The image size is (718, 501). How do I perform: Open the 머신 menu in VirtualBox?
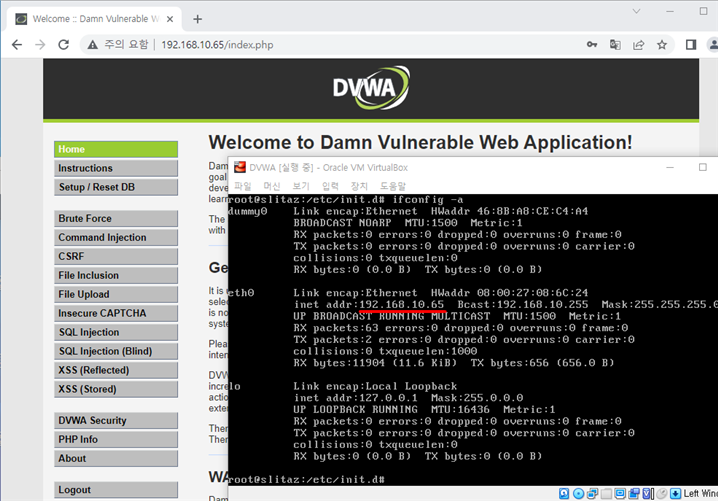272,186
